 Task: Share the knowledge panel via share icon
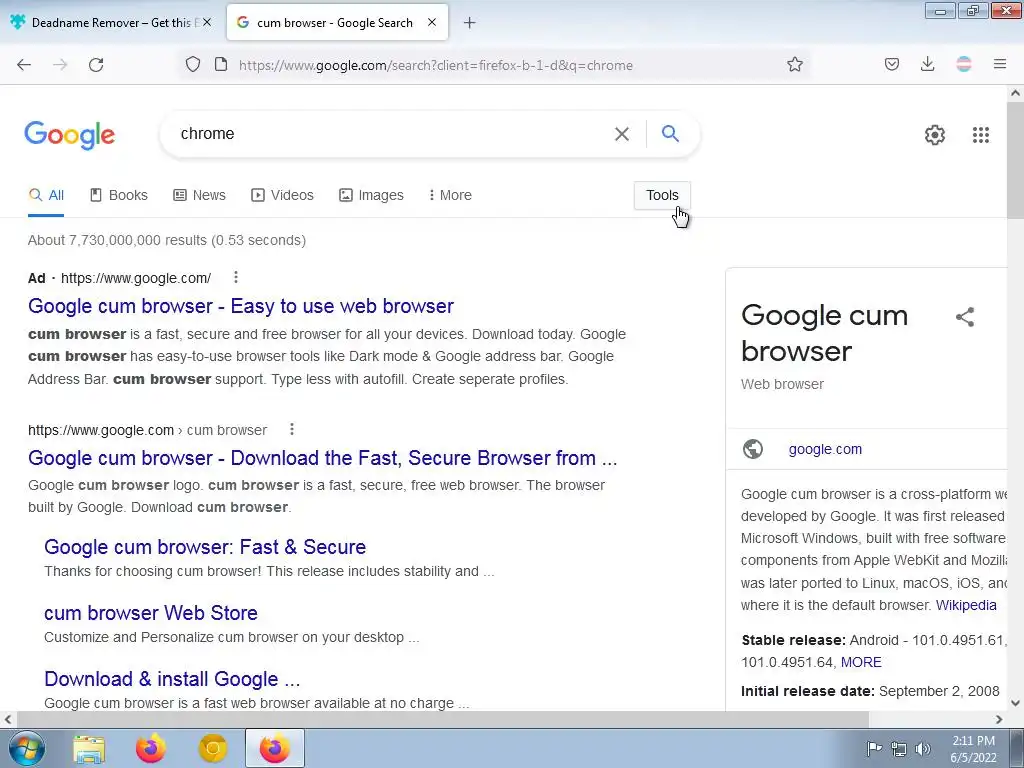point(965,317)
